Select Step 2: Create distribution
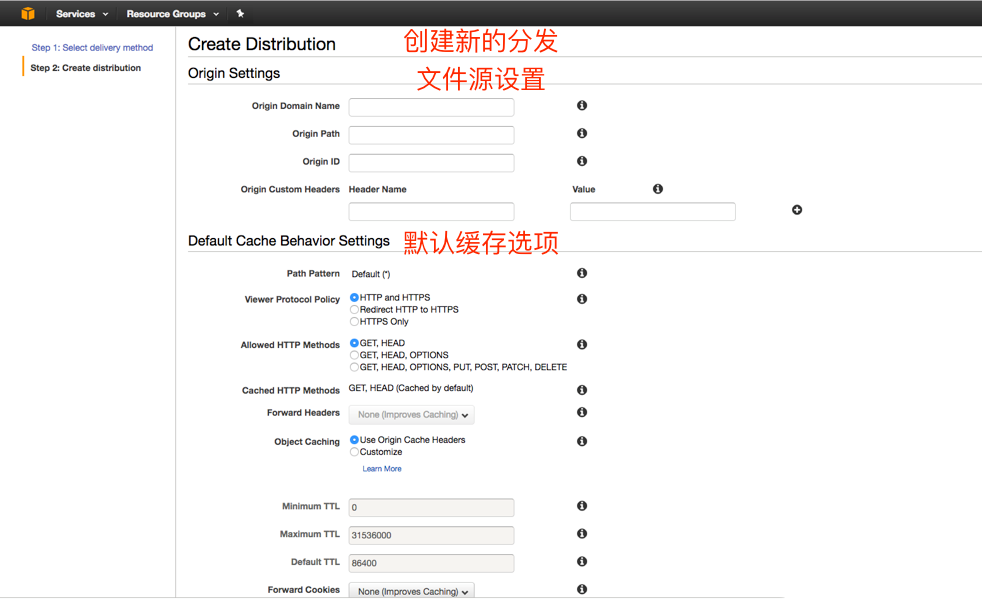This screenshot has width=982, height=600. pyautogui.click(x=86, y=68)
